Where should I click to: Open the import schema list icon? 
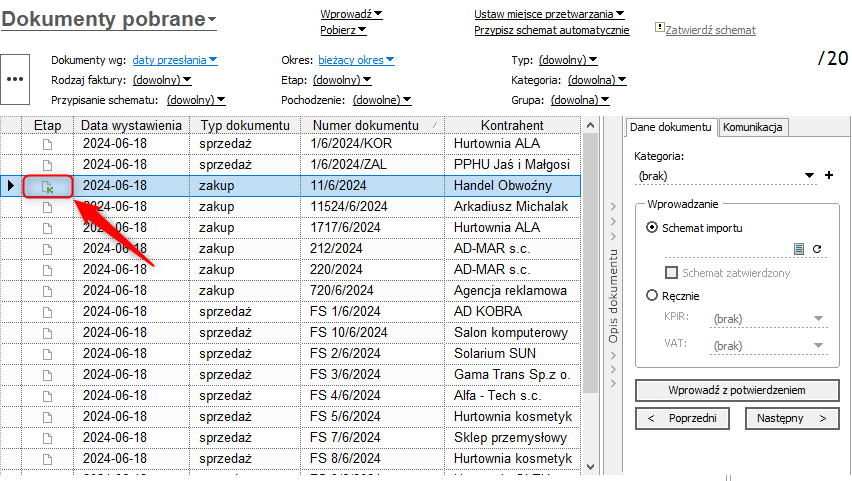(x=799, y=248)
